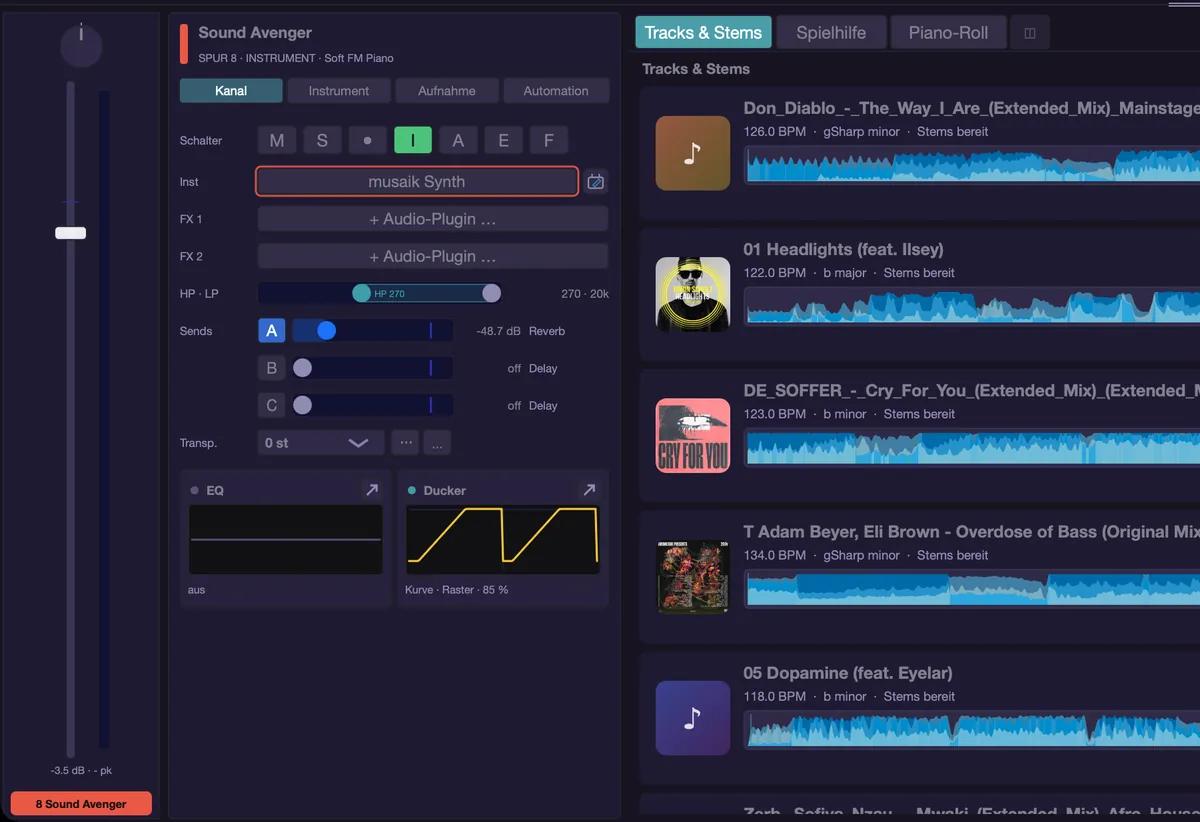Open the Transp. 0 st dropdown
Viewport: 1200px width, 822px height.
(x=320, y=443)
